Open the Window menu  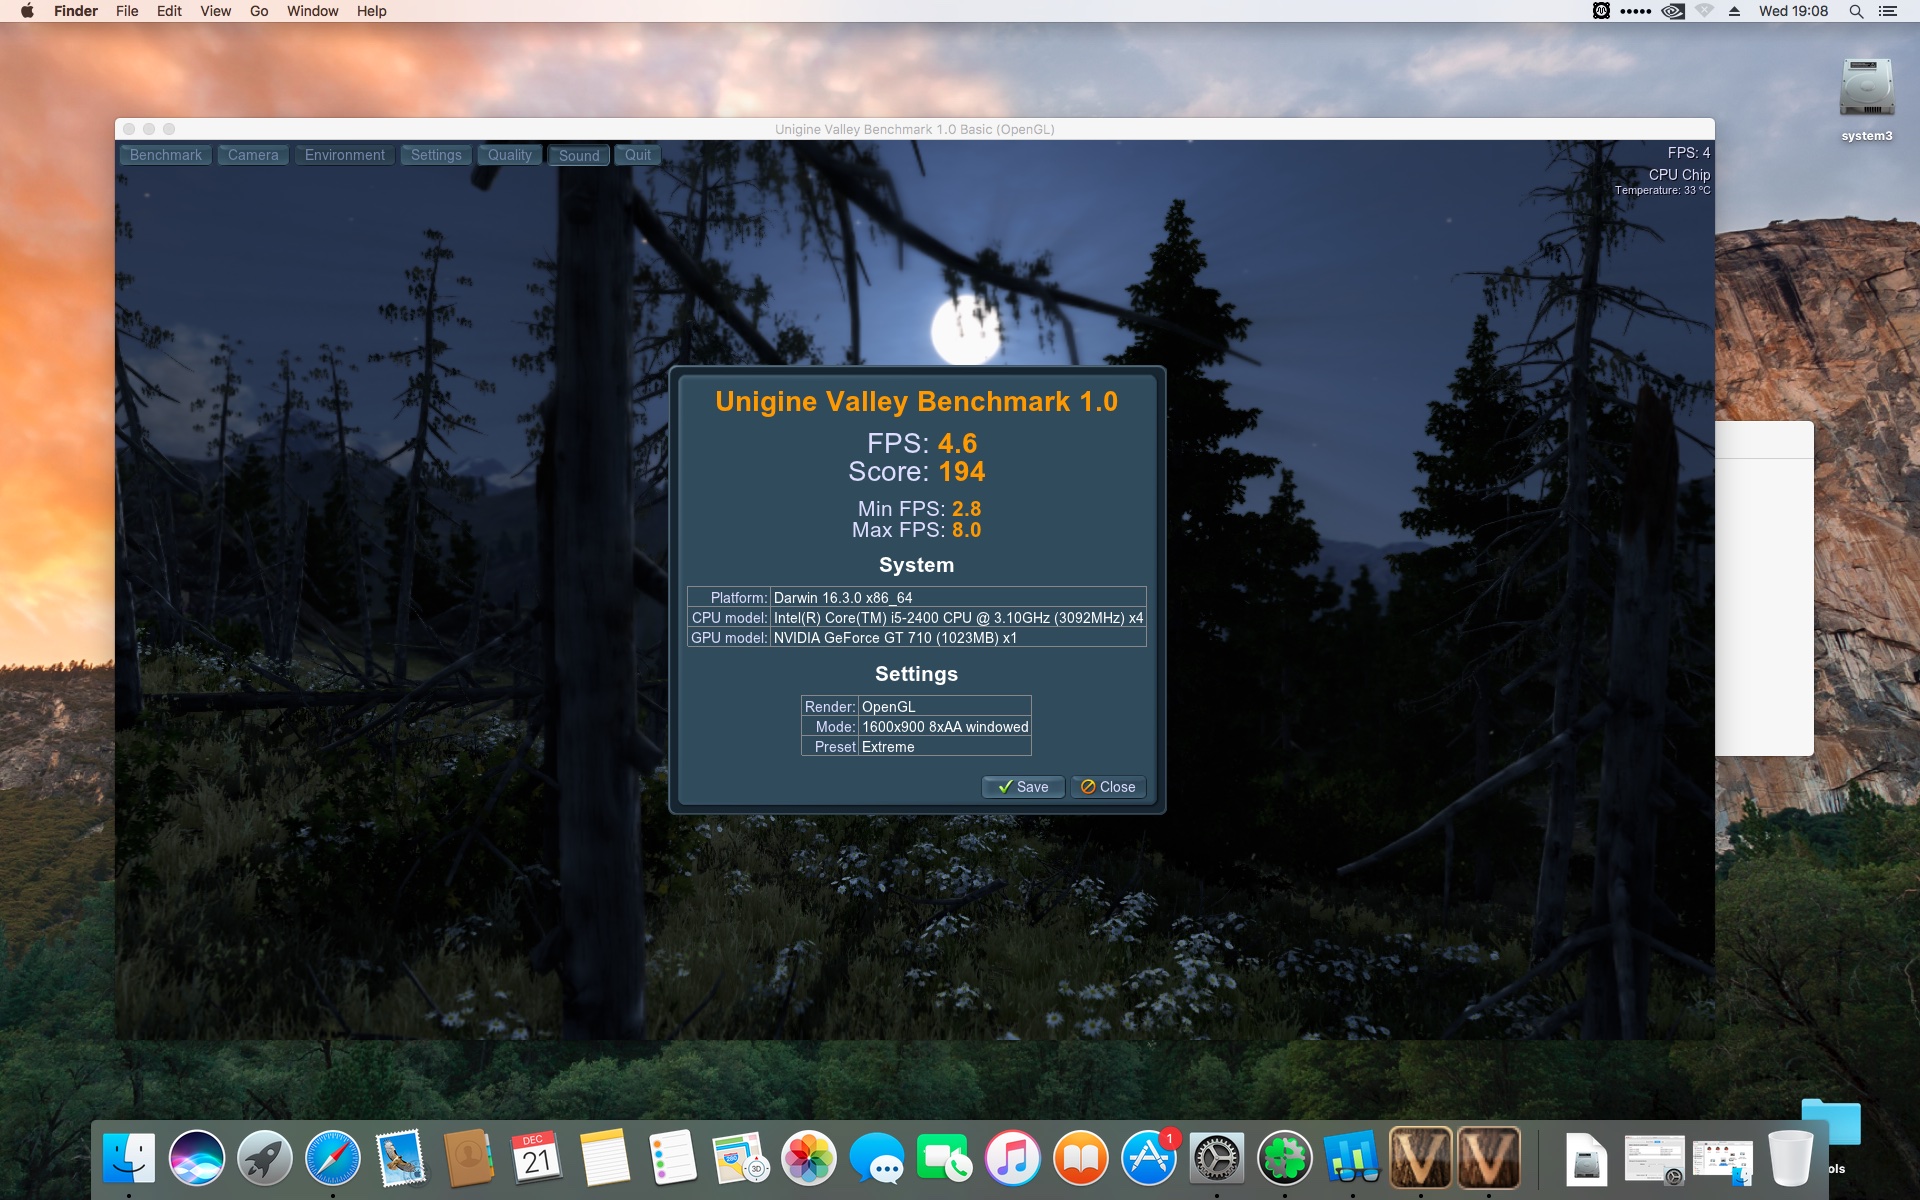tap(312, 11)
